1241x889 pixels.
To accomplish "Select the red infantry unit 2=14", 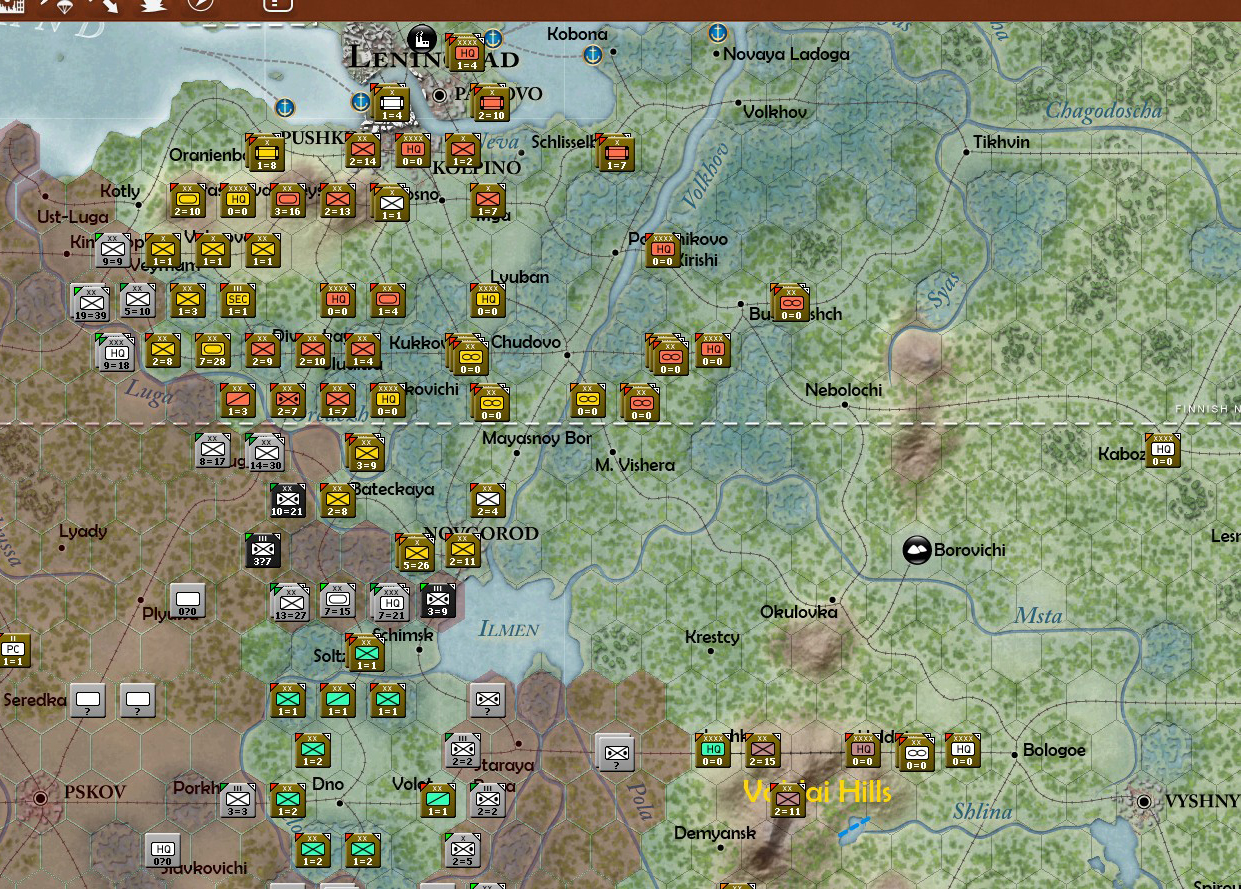I will point(363,150).
